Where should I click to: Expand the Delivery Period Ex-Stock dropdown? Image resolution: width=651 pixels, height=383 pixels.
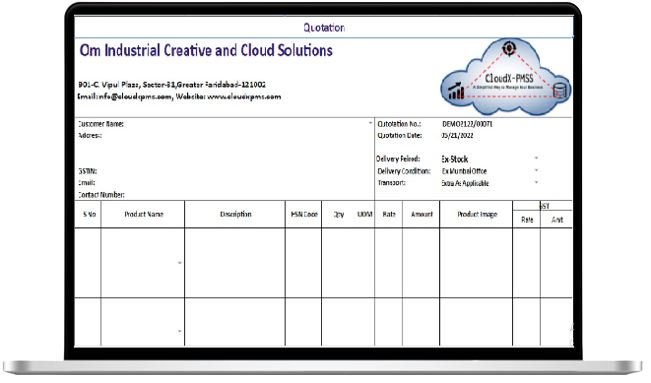[x=536, y=158]
